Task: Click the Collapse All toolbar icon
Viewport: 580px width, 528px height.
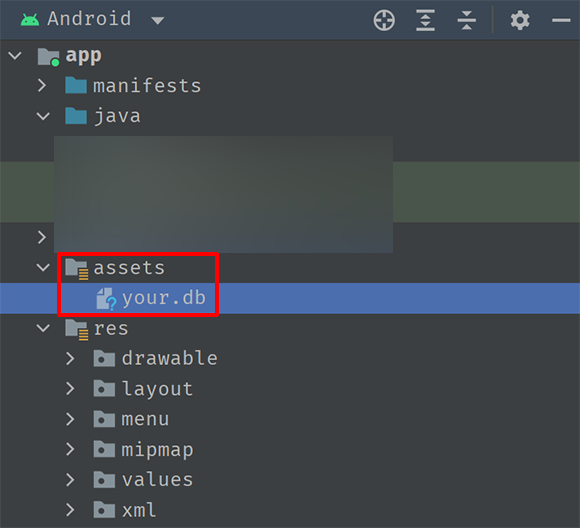Action: coord(466,20)
